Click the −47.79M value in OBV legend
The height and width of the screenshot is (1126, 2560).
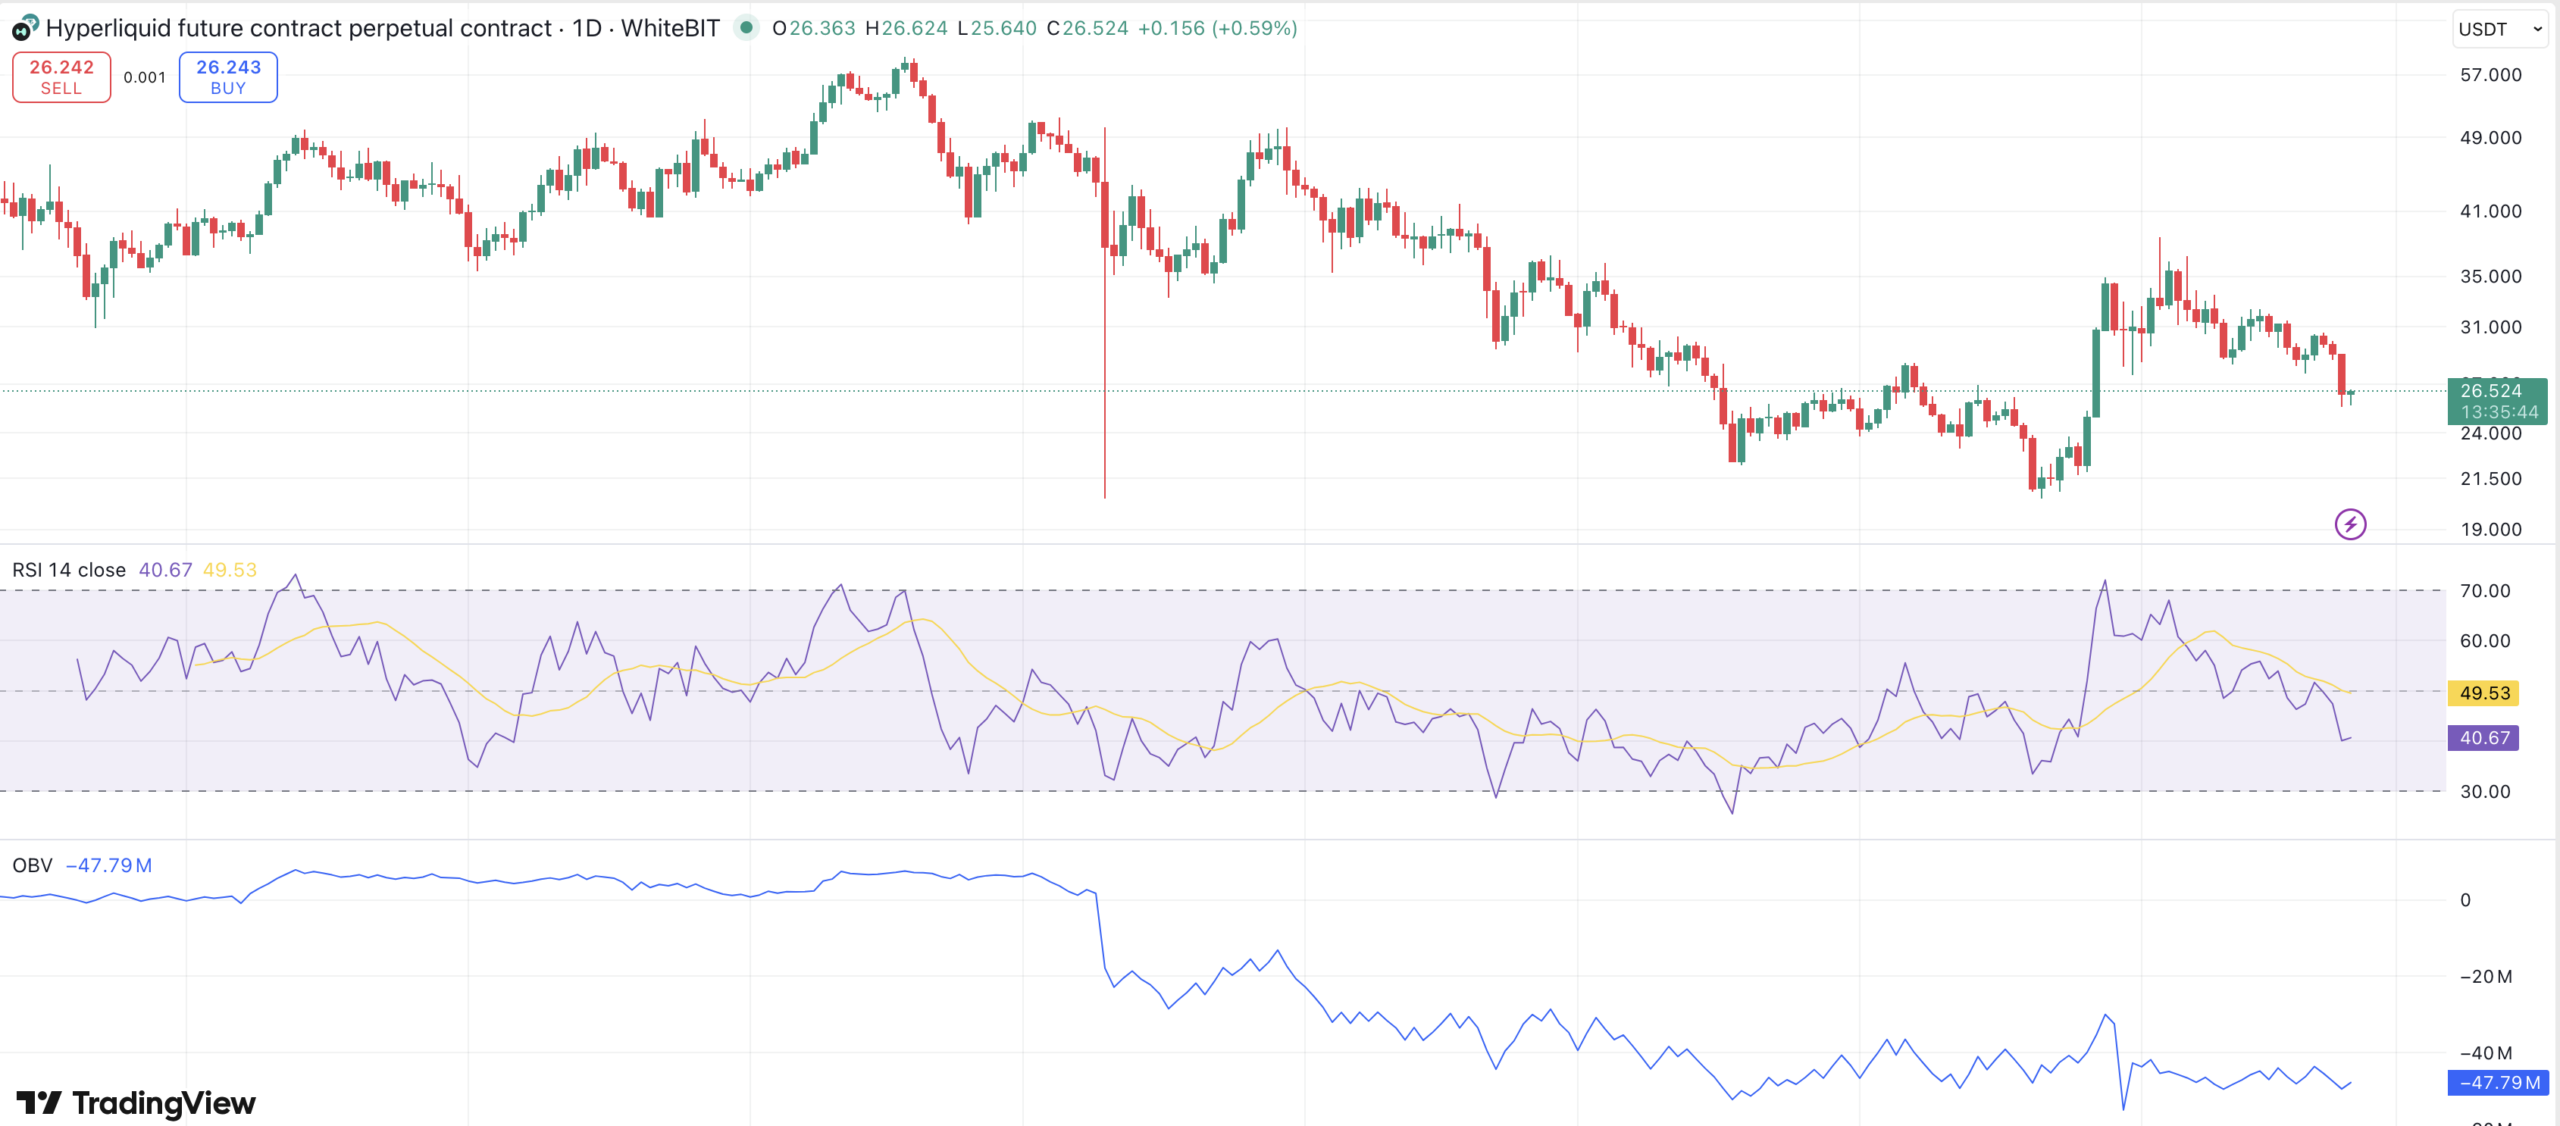(109, 865)
